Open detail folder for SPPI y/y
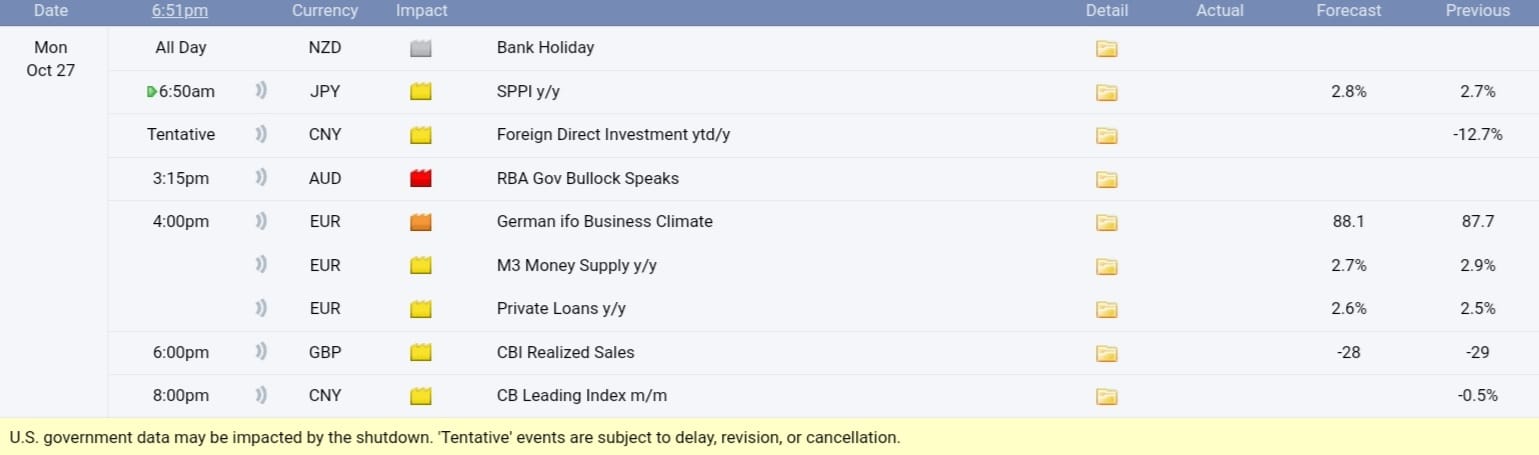This screenshot has height=455, width=1539. coord(1106,92)
